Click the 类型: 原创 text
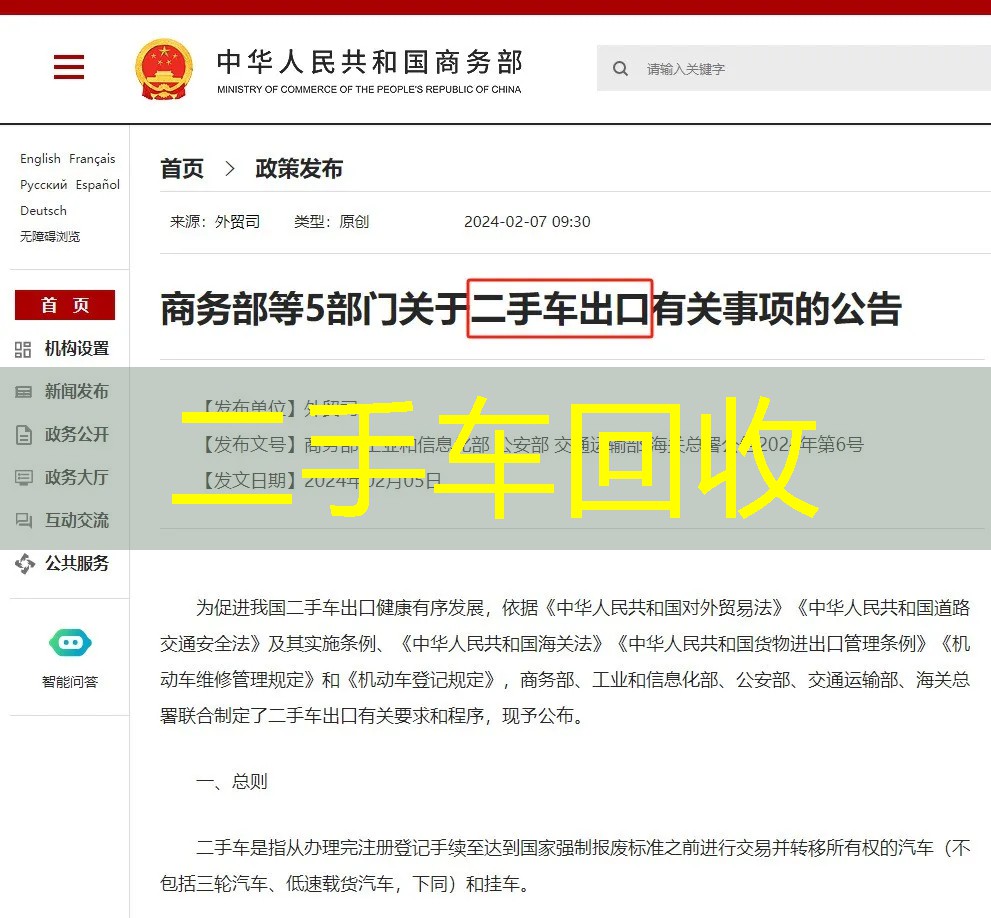Viewport: 991px width, 918px height. (x=331, y=222)
